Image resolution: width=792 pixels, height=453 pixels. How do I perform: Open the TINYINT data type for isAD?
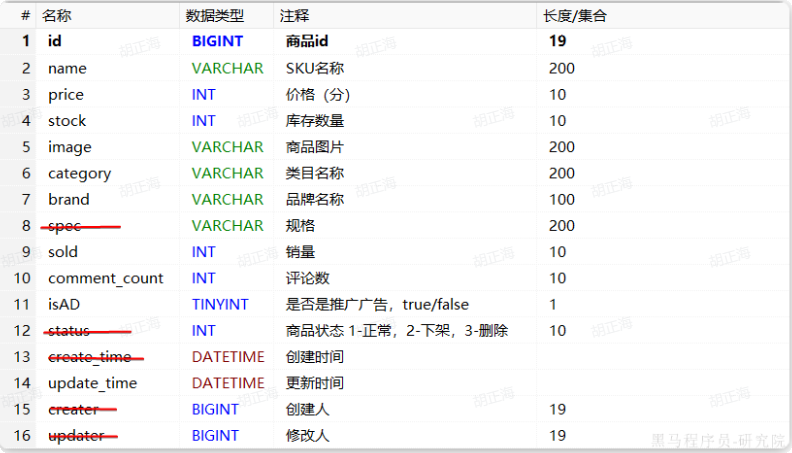(220, 304)
